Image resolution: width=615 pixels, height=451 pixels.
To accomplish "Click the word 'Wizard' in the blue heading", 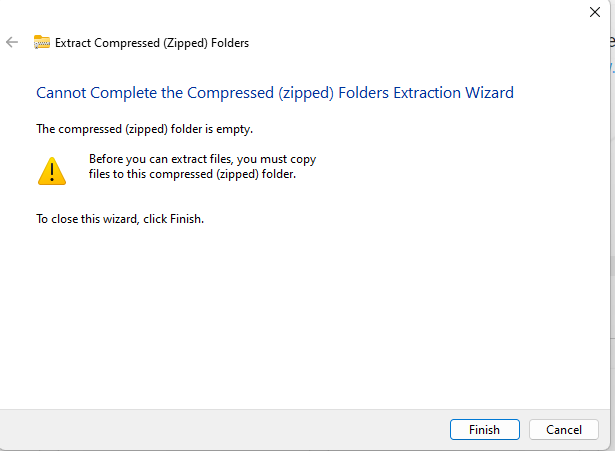I will tap(489, 93).
